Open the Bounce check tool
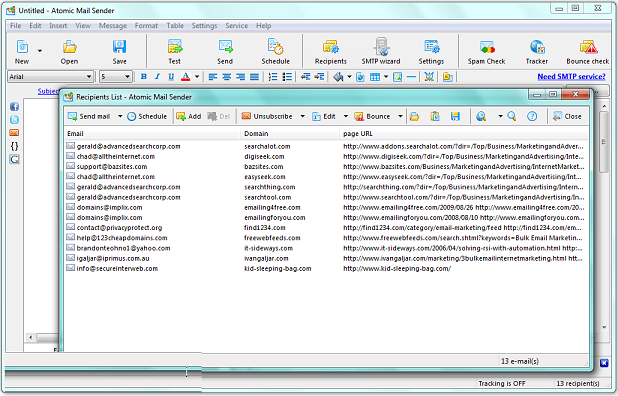618x396 pixels. coord(588,51)
